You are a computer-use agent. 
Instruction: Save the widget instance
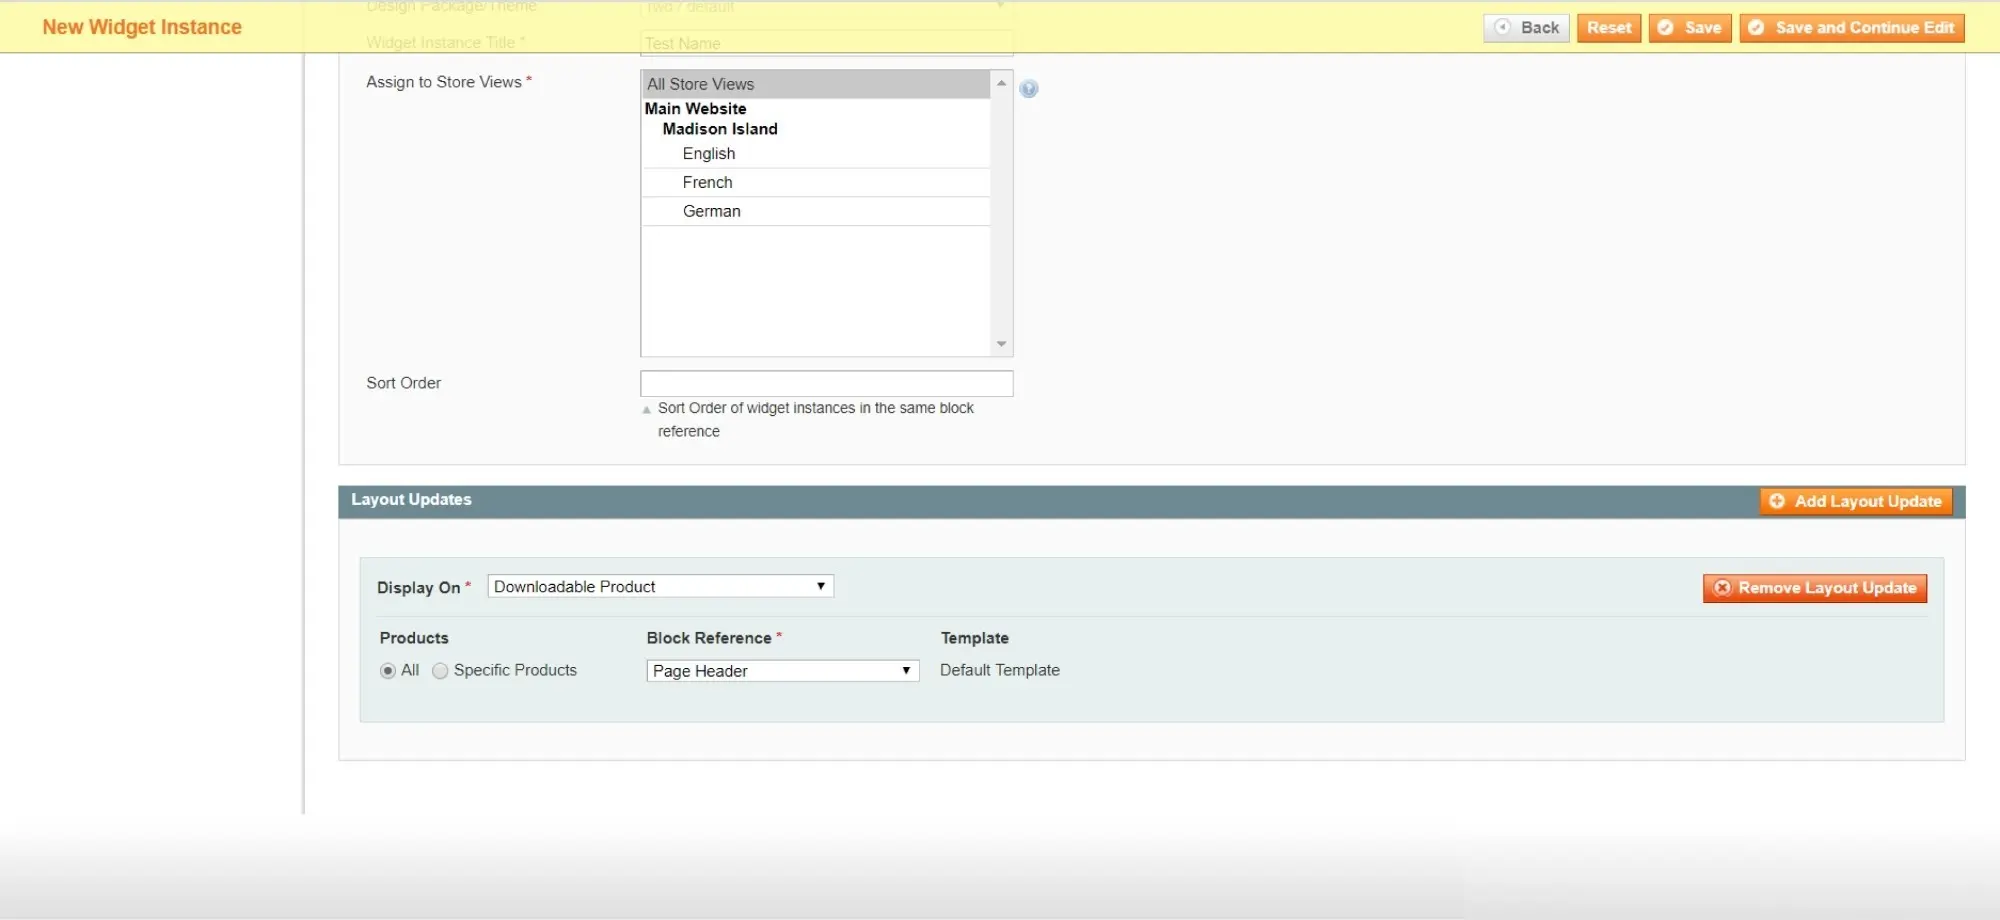pyautogui.click(x=1690, y=28)
